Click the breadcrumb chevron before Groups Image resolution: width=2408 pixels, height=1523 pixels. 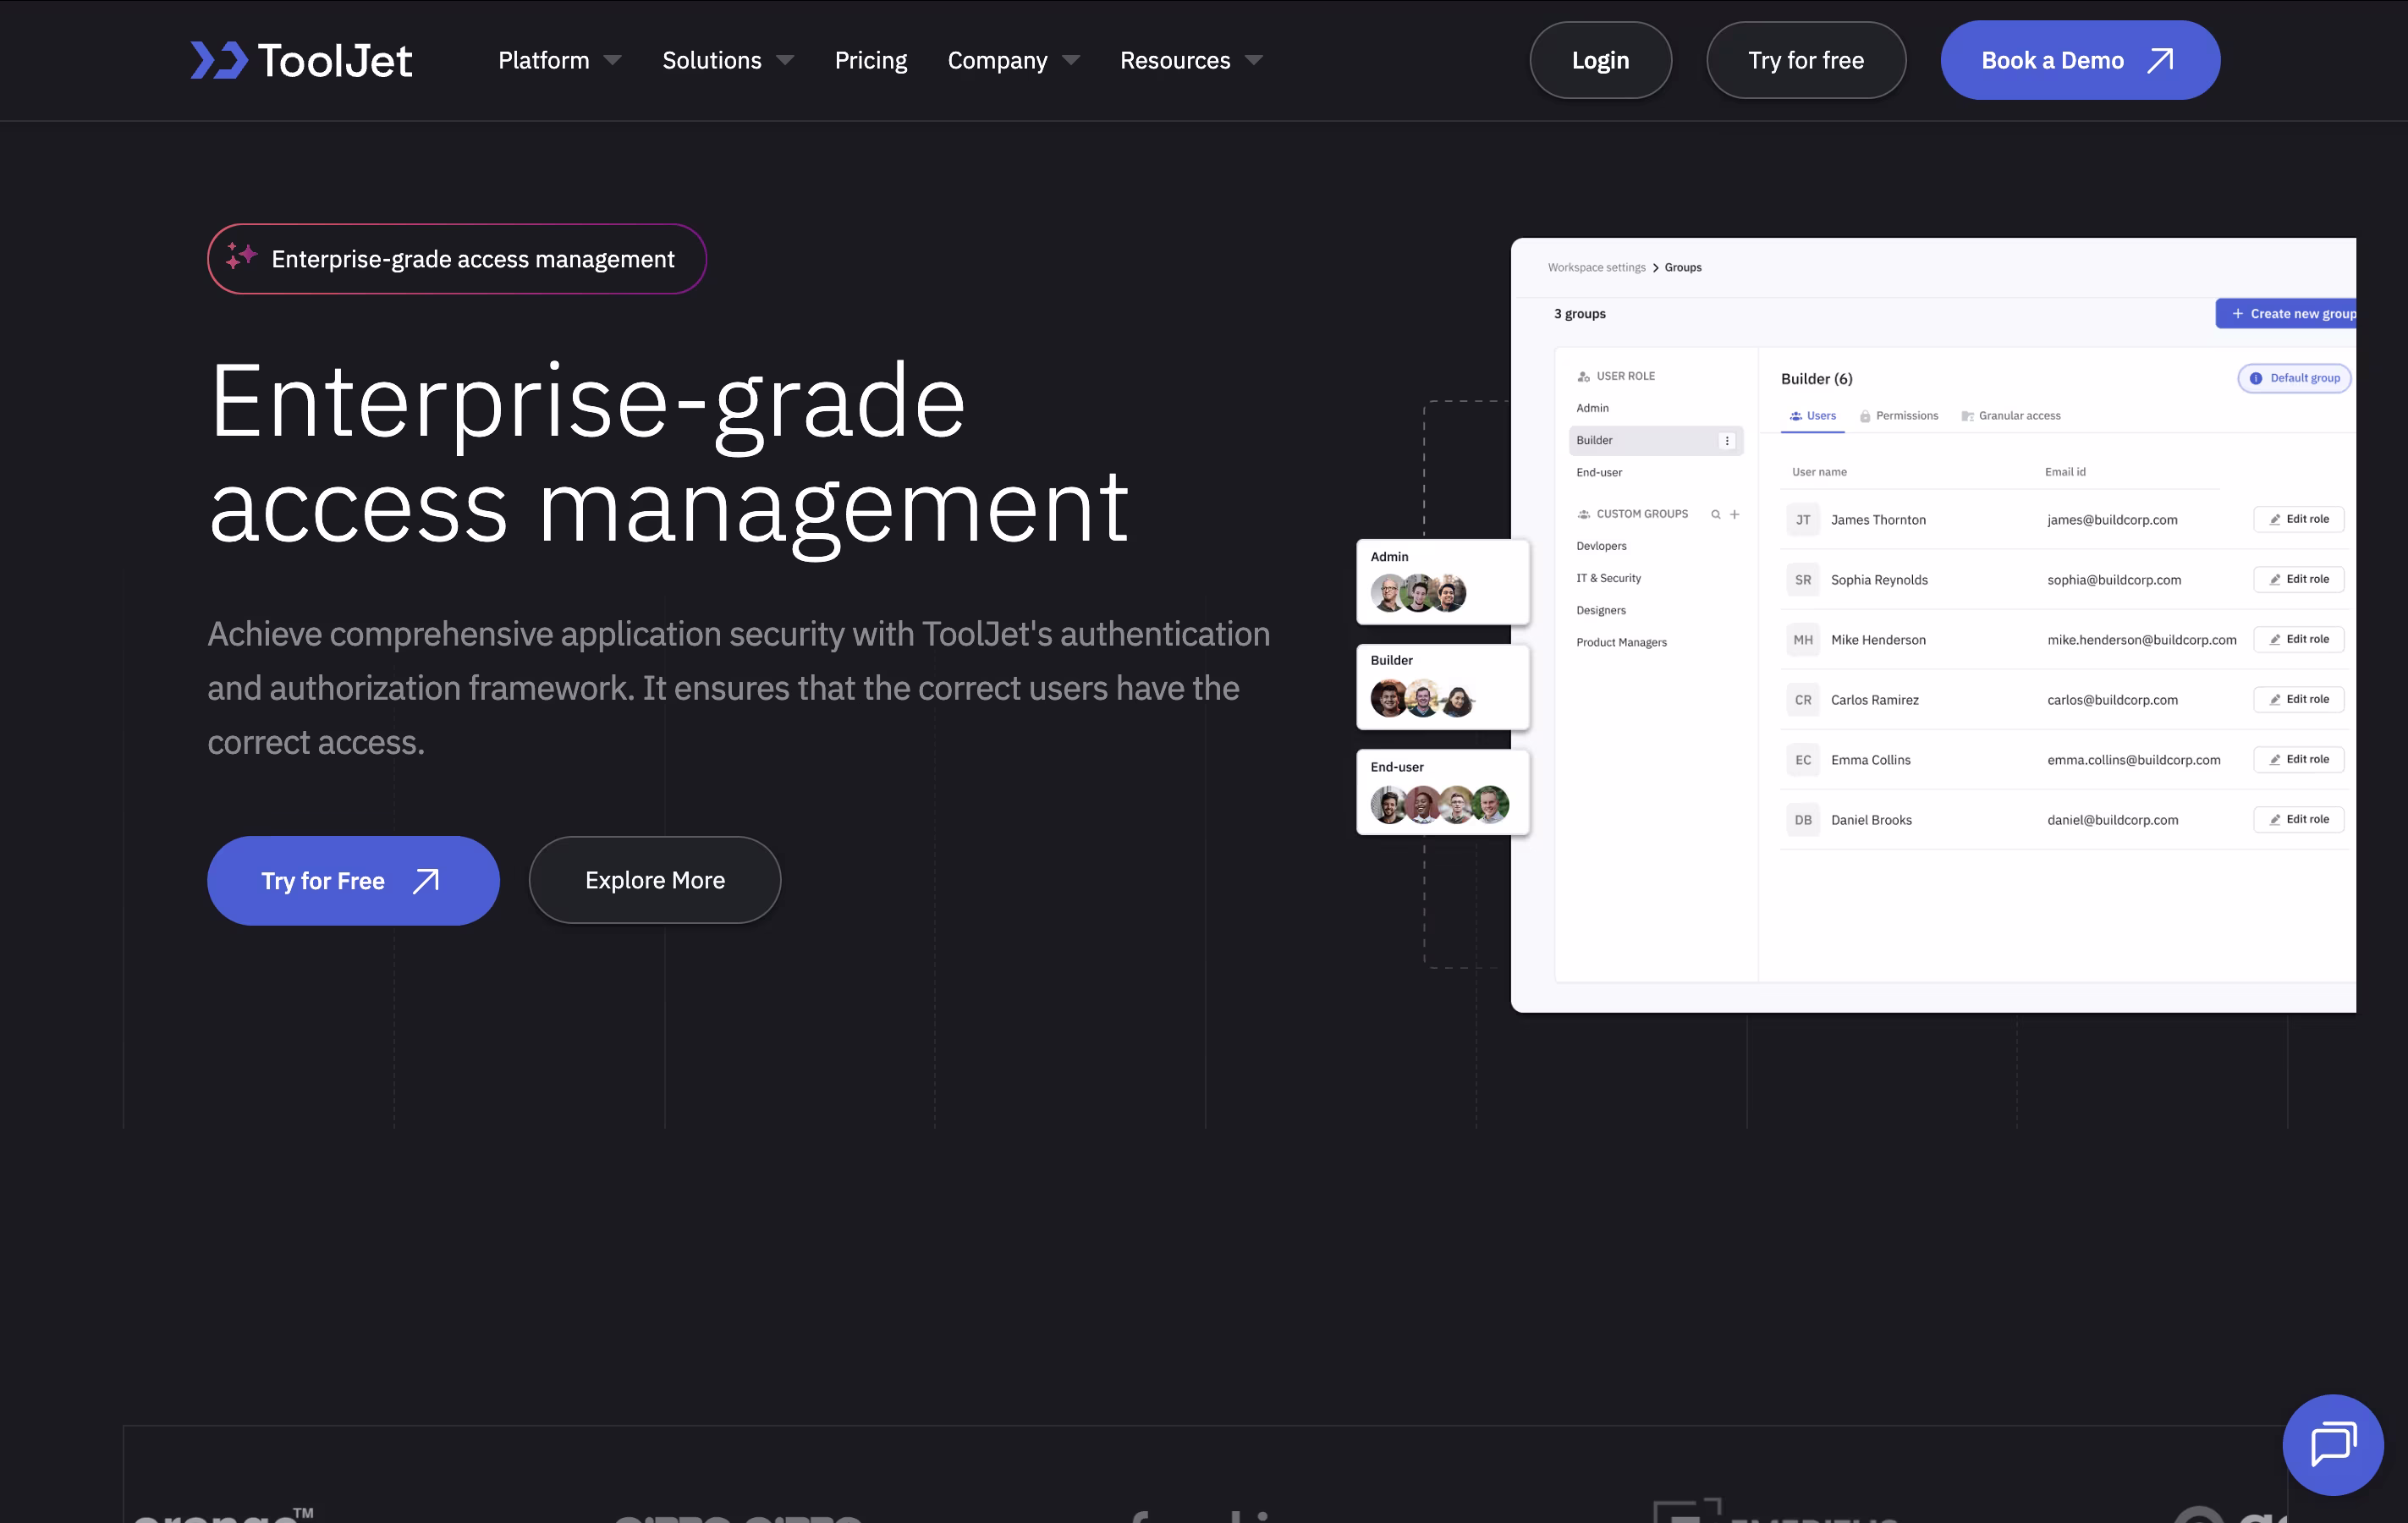tap(1656, 267)
